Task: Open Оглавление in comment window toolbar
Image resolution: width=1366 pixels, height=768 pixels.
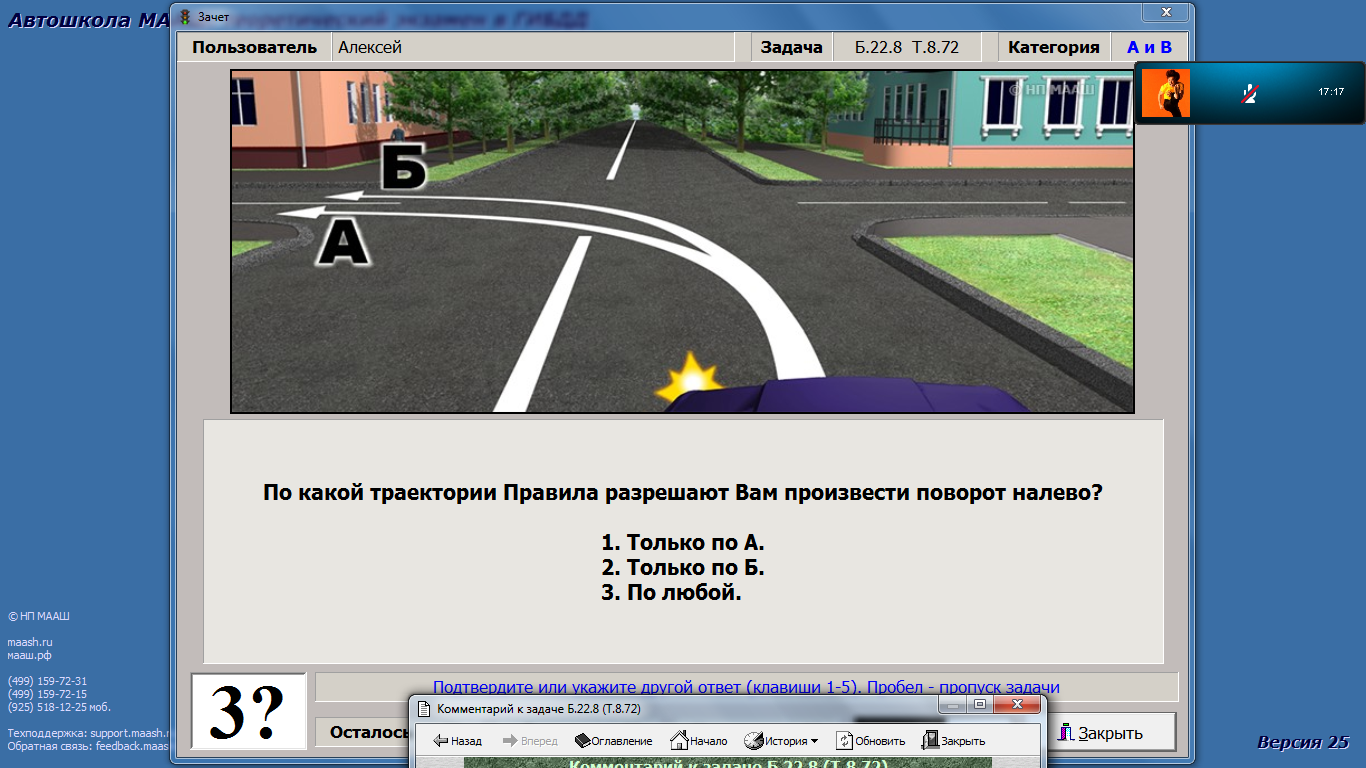Action: point(614,741)
